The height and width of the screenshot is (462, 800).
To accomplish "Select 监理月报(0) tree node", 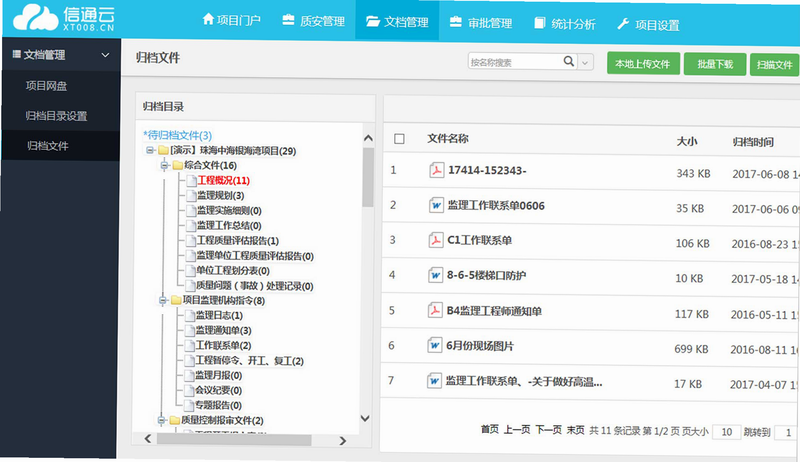I will coord(218,375).
